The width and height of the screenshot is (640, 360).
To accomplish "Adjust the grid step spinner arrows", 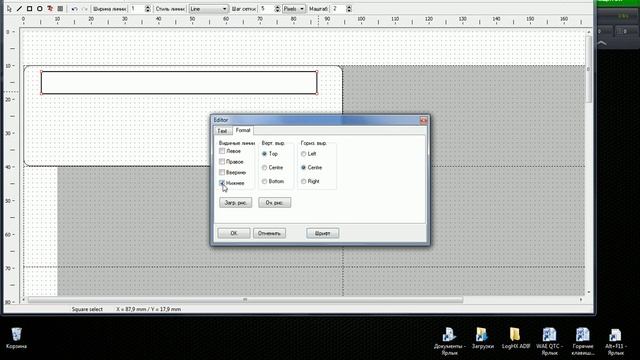I will coord(278,9).
